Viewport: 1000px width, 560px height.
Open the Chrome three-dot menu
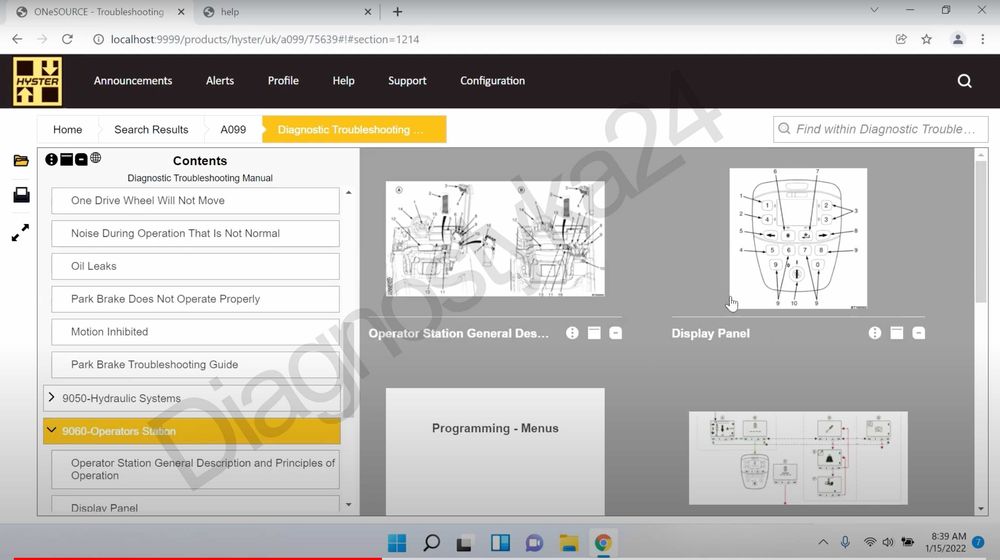pos(983,40)
